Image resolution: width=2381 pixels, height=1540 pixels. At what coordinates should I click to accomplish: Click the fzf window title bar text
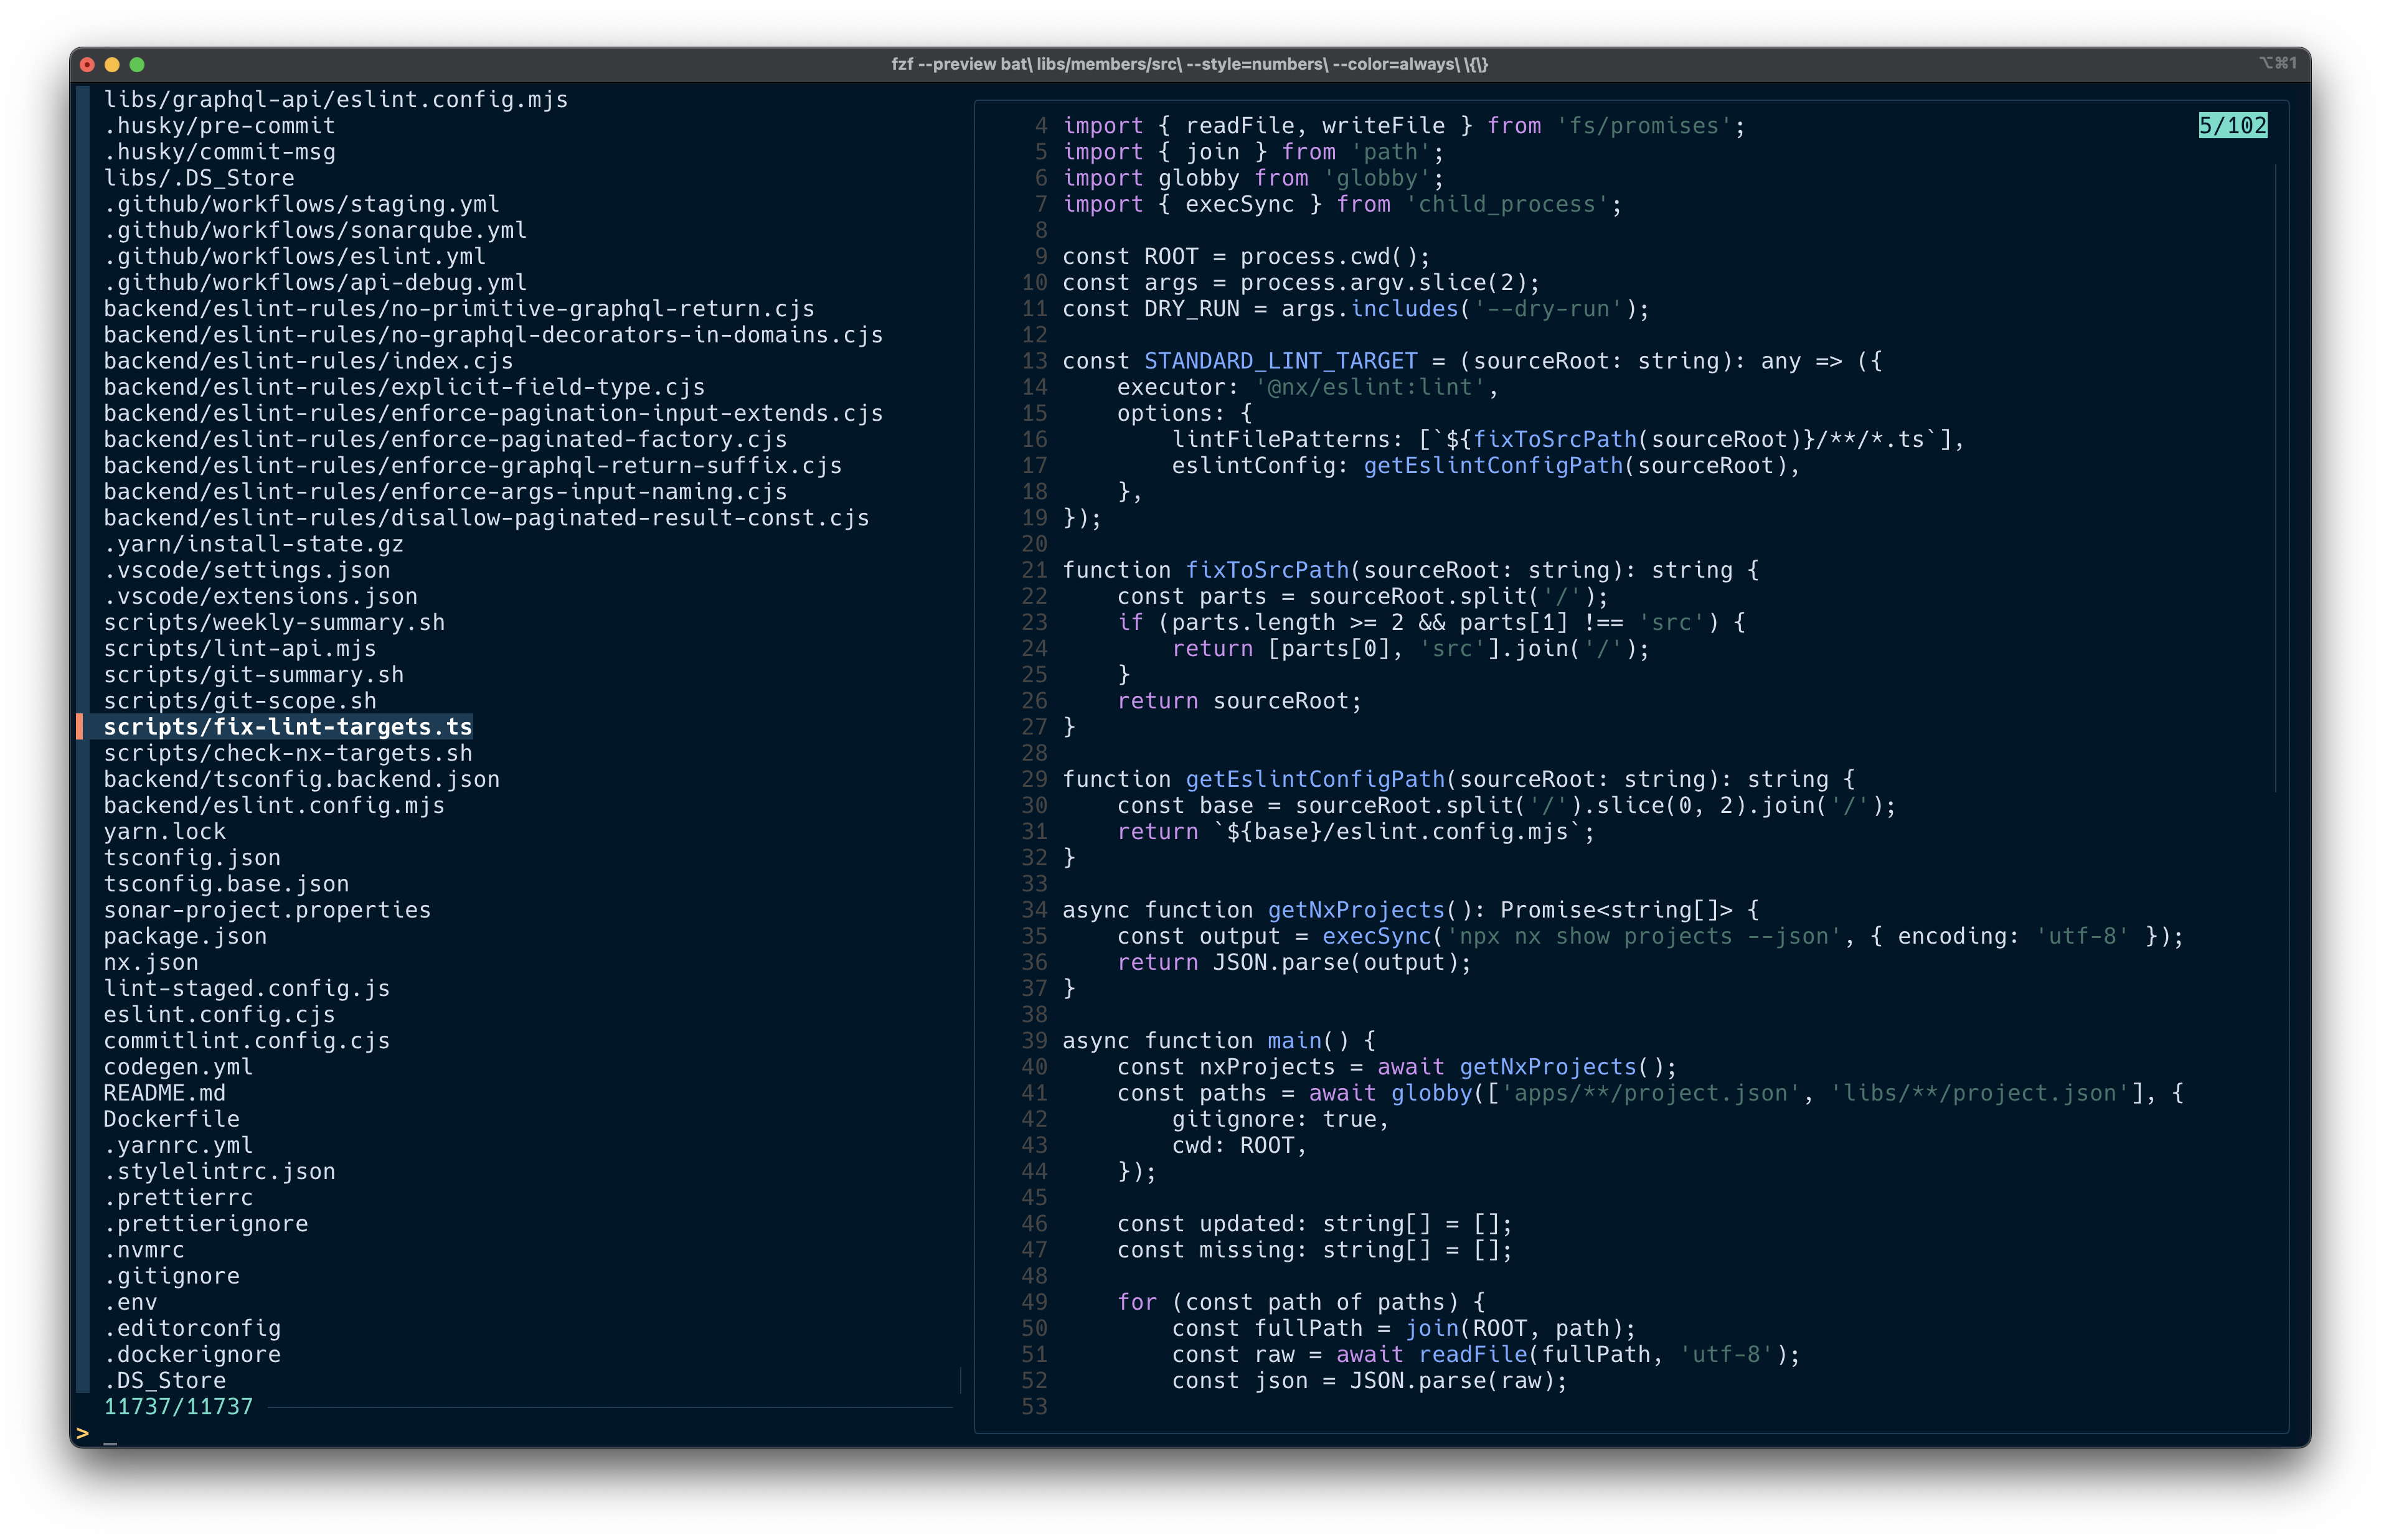click(1189, 65)
